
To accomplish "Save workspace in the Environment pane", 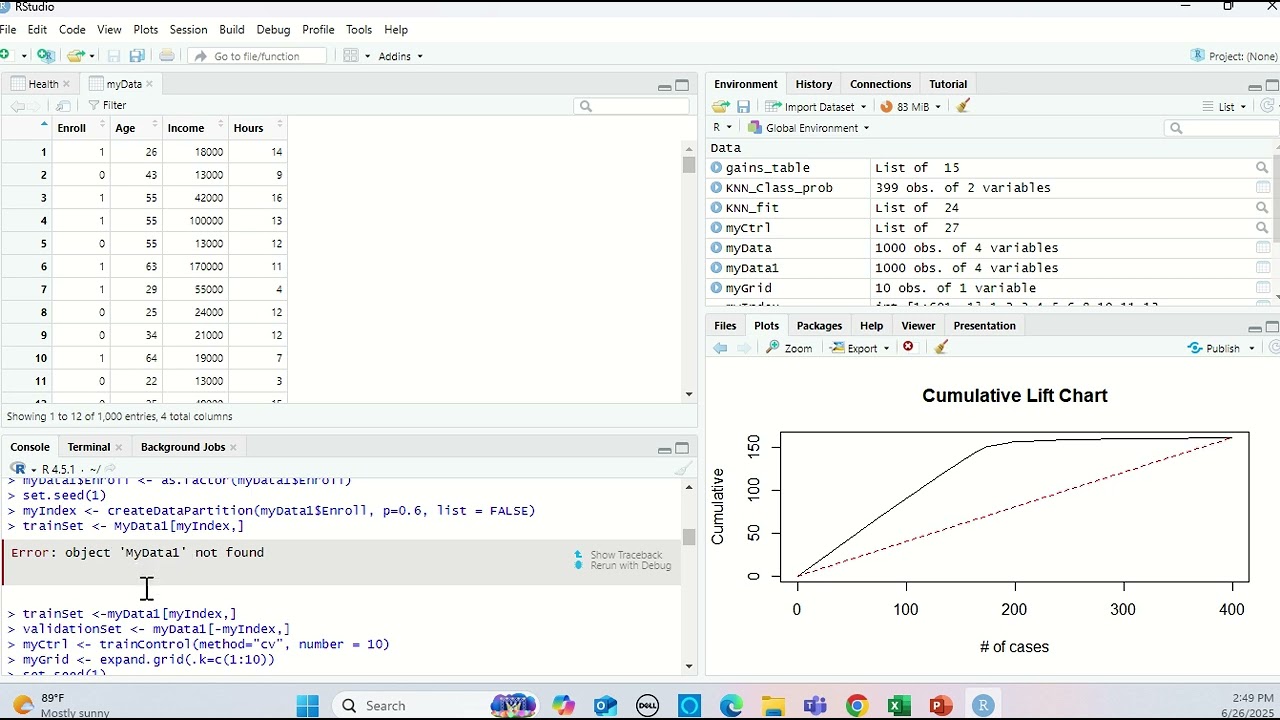I will tap(743, 106).
